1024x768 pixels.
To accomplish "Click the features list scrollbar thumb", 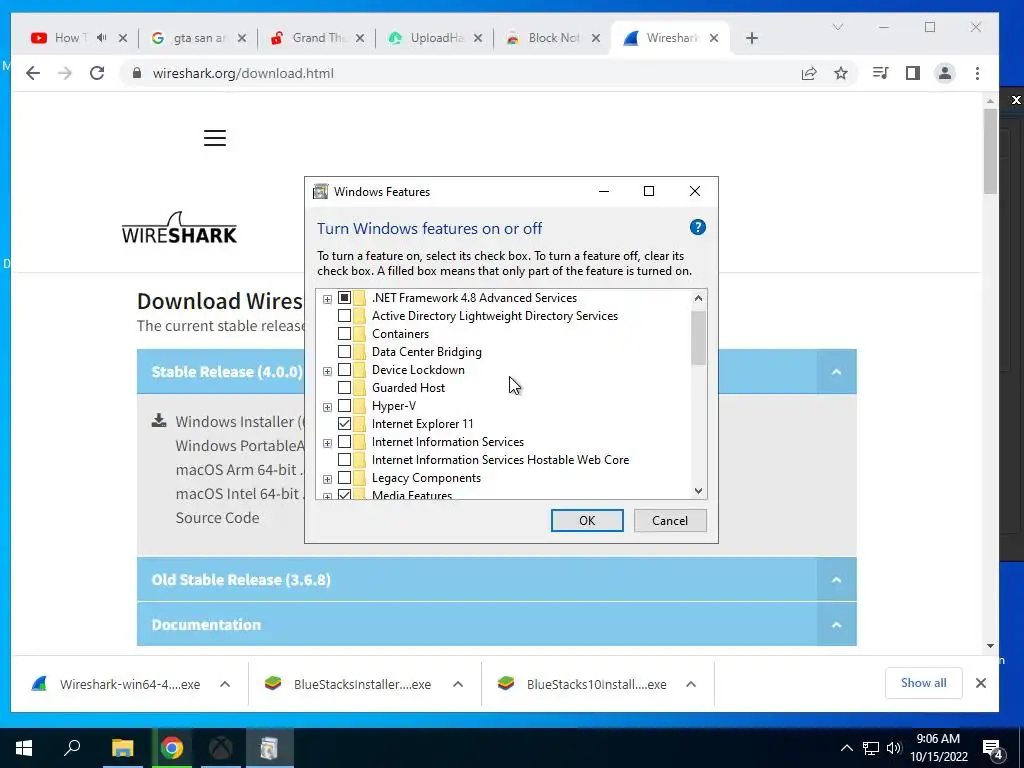I will (698, 338).
